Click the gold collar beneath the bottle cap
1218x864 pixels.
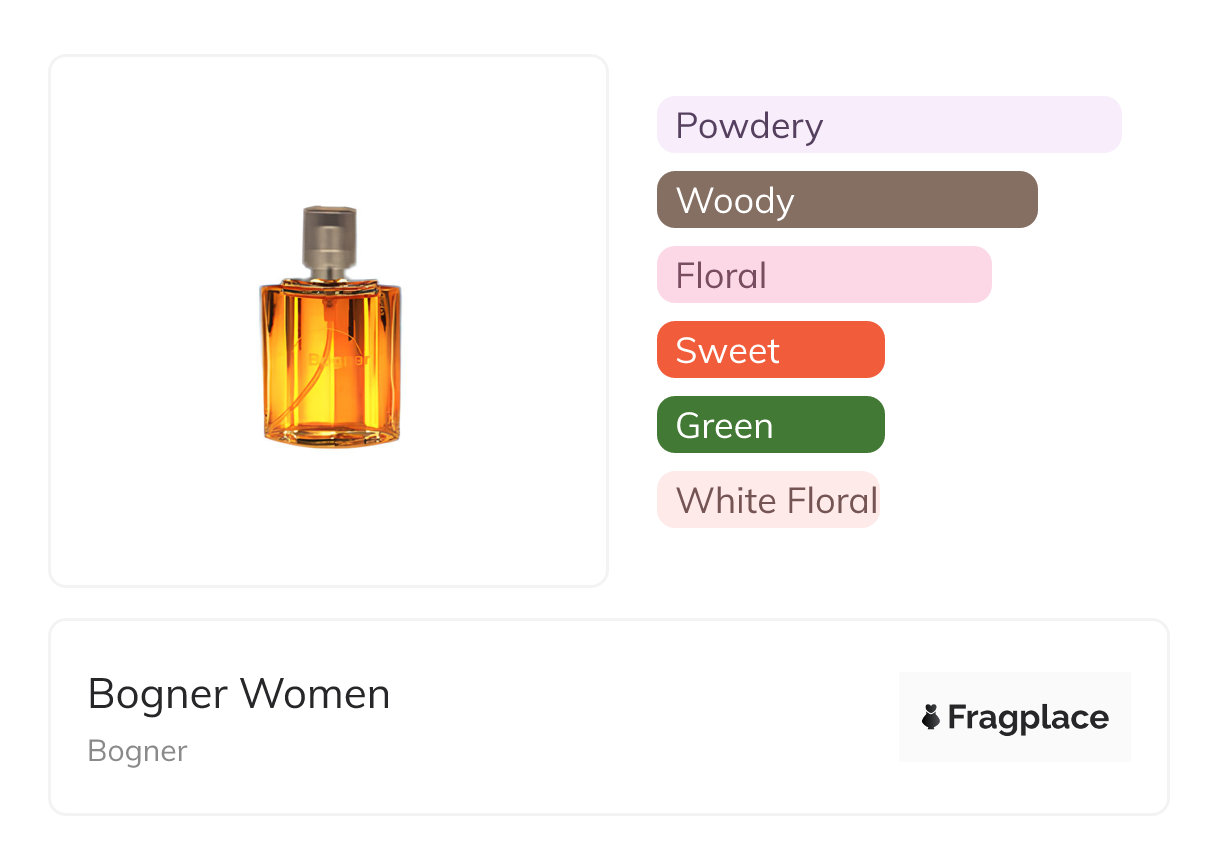click(x=330, y=274)
